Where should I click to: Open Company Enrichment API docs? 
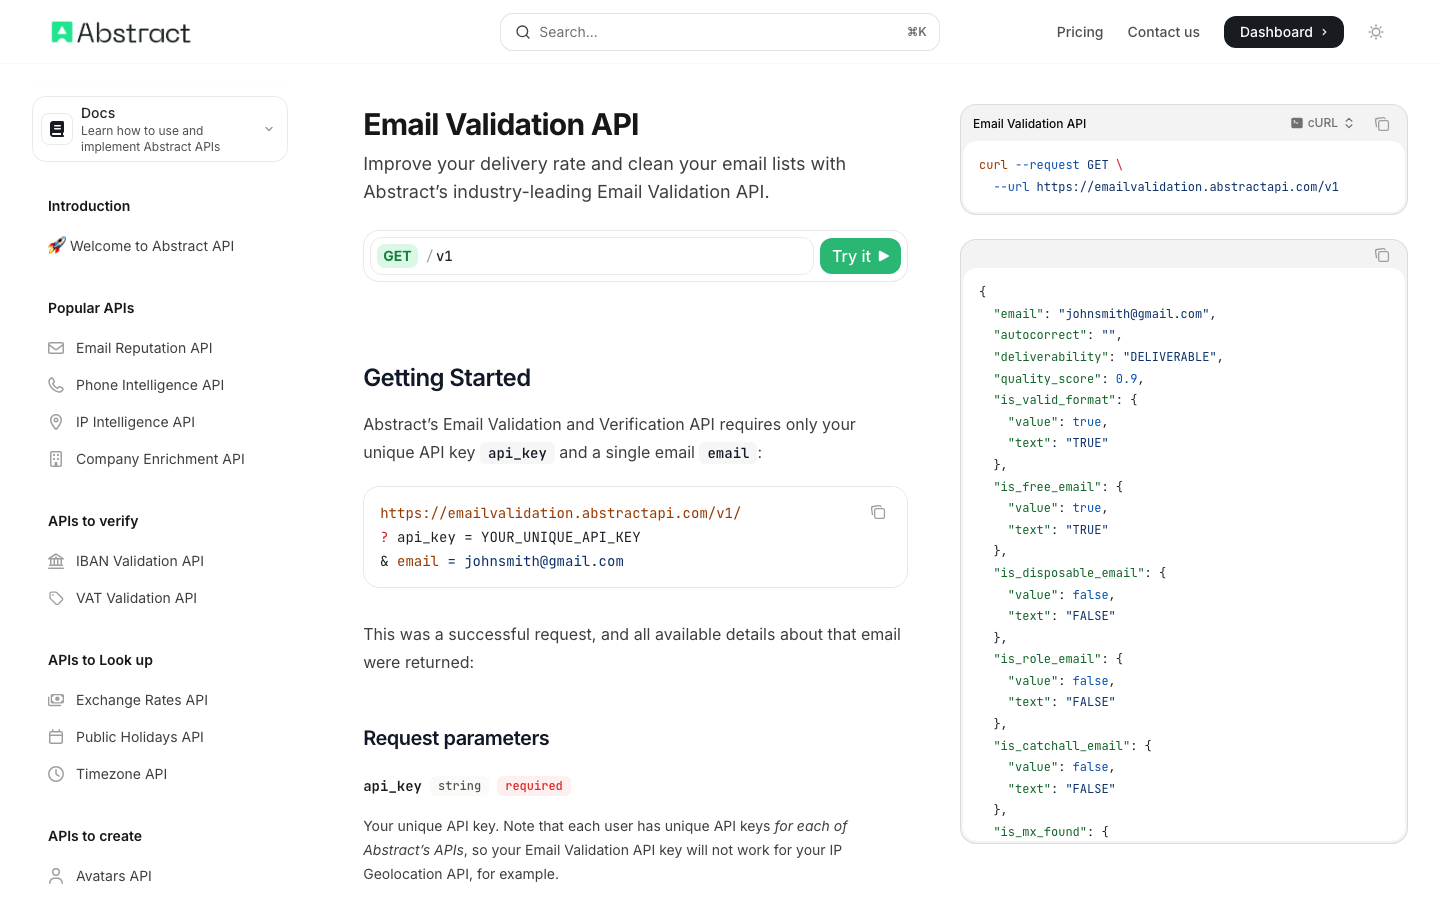click(160, 459)
